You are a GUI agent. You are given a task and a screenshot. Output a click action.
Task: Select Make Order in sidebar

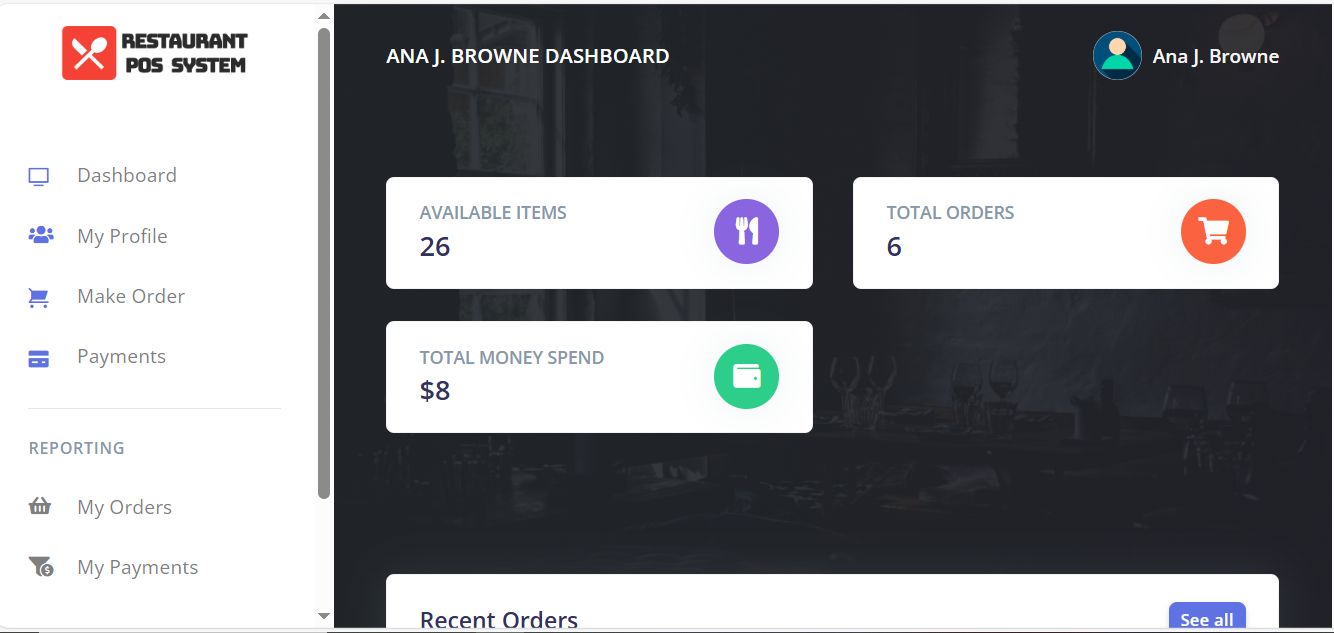(x=131, y=296)
